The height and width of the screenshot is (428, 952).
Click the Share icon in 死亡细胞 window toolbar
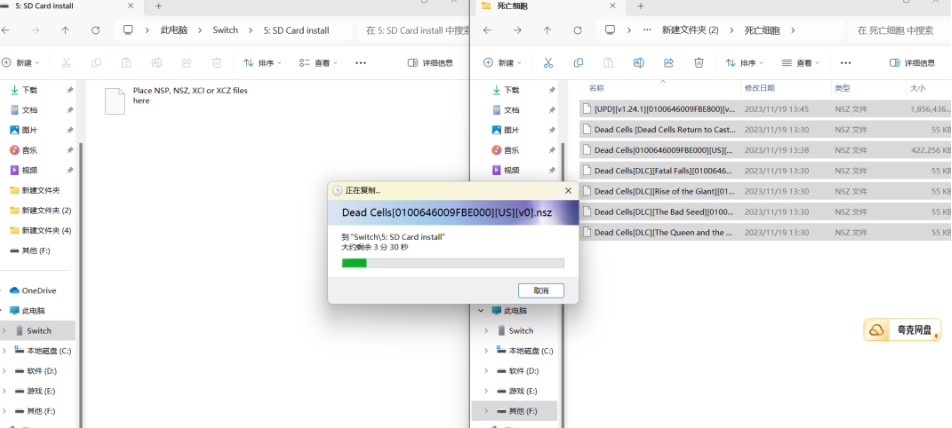pos(669,62)
